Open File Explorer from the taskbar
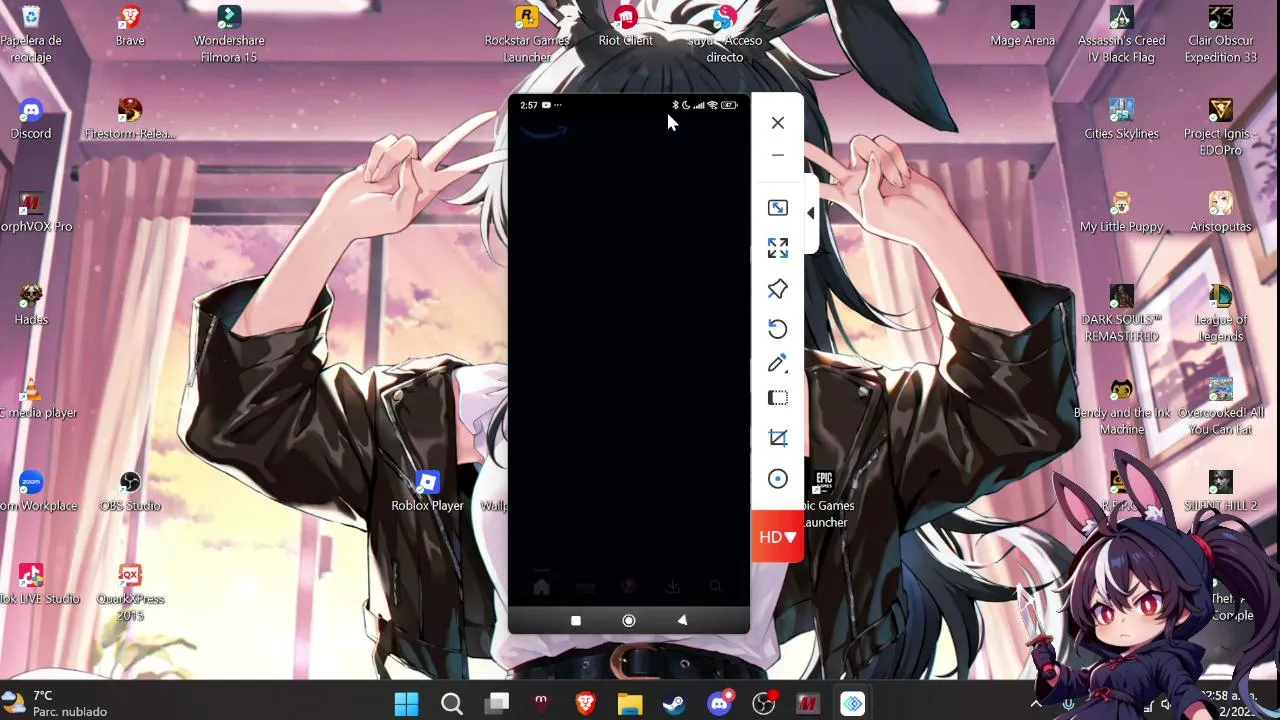This screenshot has height=720, width=1280. point(629,704)
